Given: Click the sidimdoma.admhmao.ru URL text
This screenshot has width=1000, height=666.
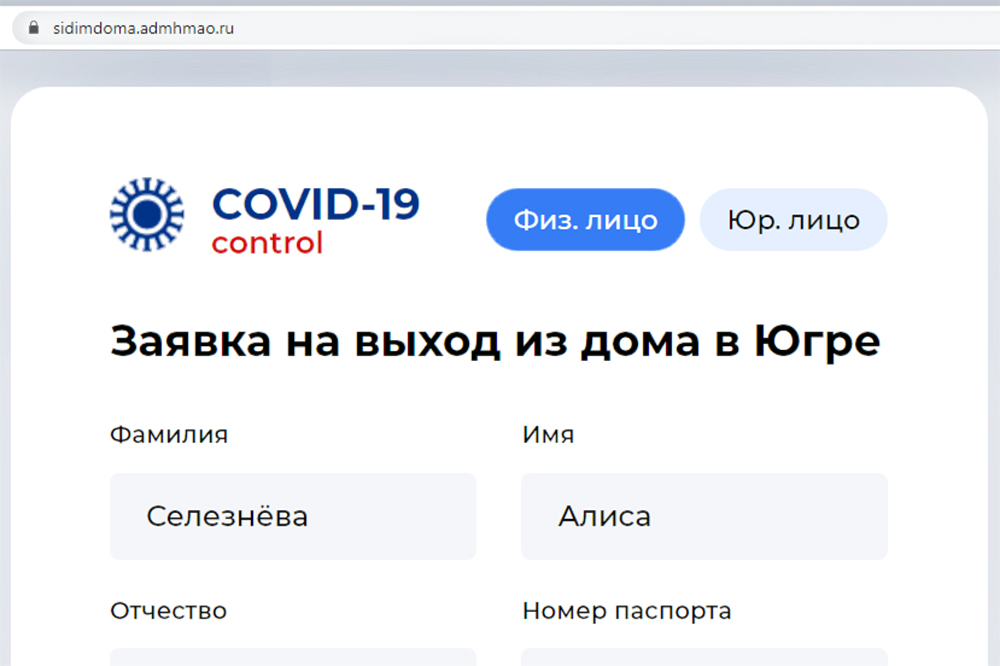Looking at the screenshot, I should [144, 28].
